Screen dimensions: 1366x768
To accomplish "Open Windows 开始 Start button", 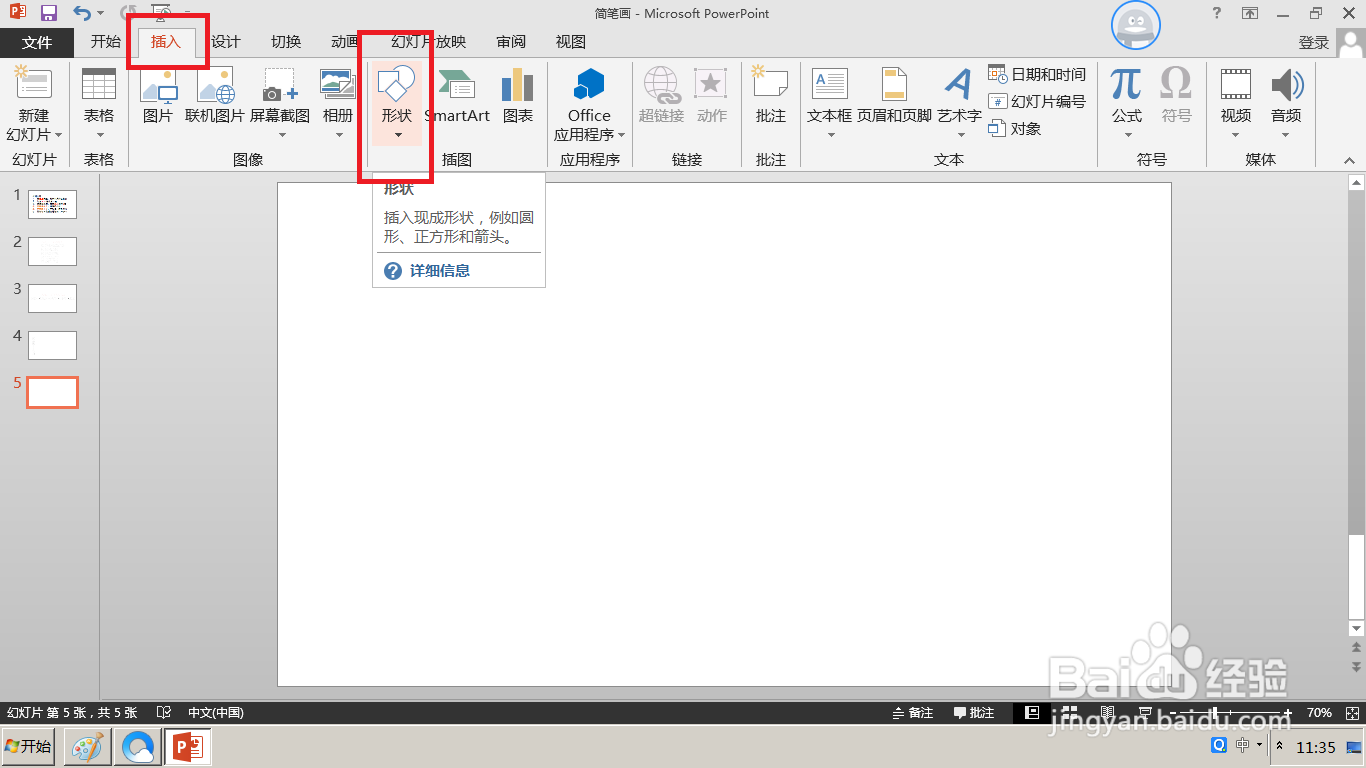I will (x=28, y=747).
